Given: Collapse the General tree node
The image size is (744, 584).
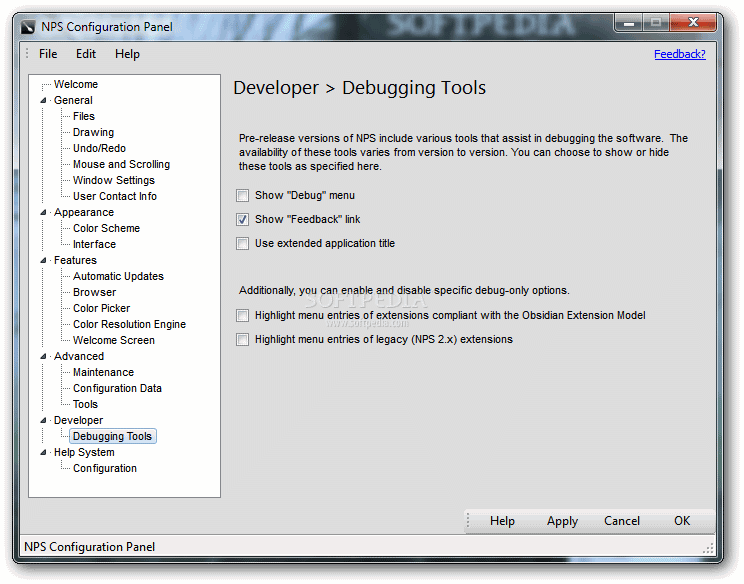Looking at the screenshot, I should [x=43, y=101].
